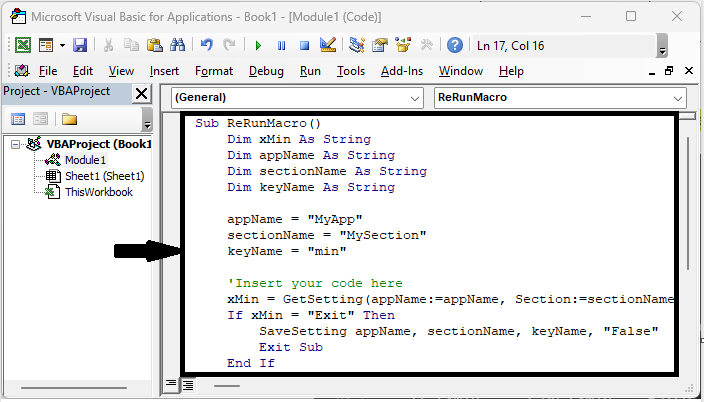Open the Project Explorer toolbar icon
The height and width of the screenshot is (402, 704).
coord(356,45)
